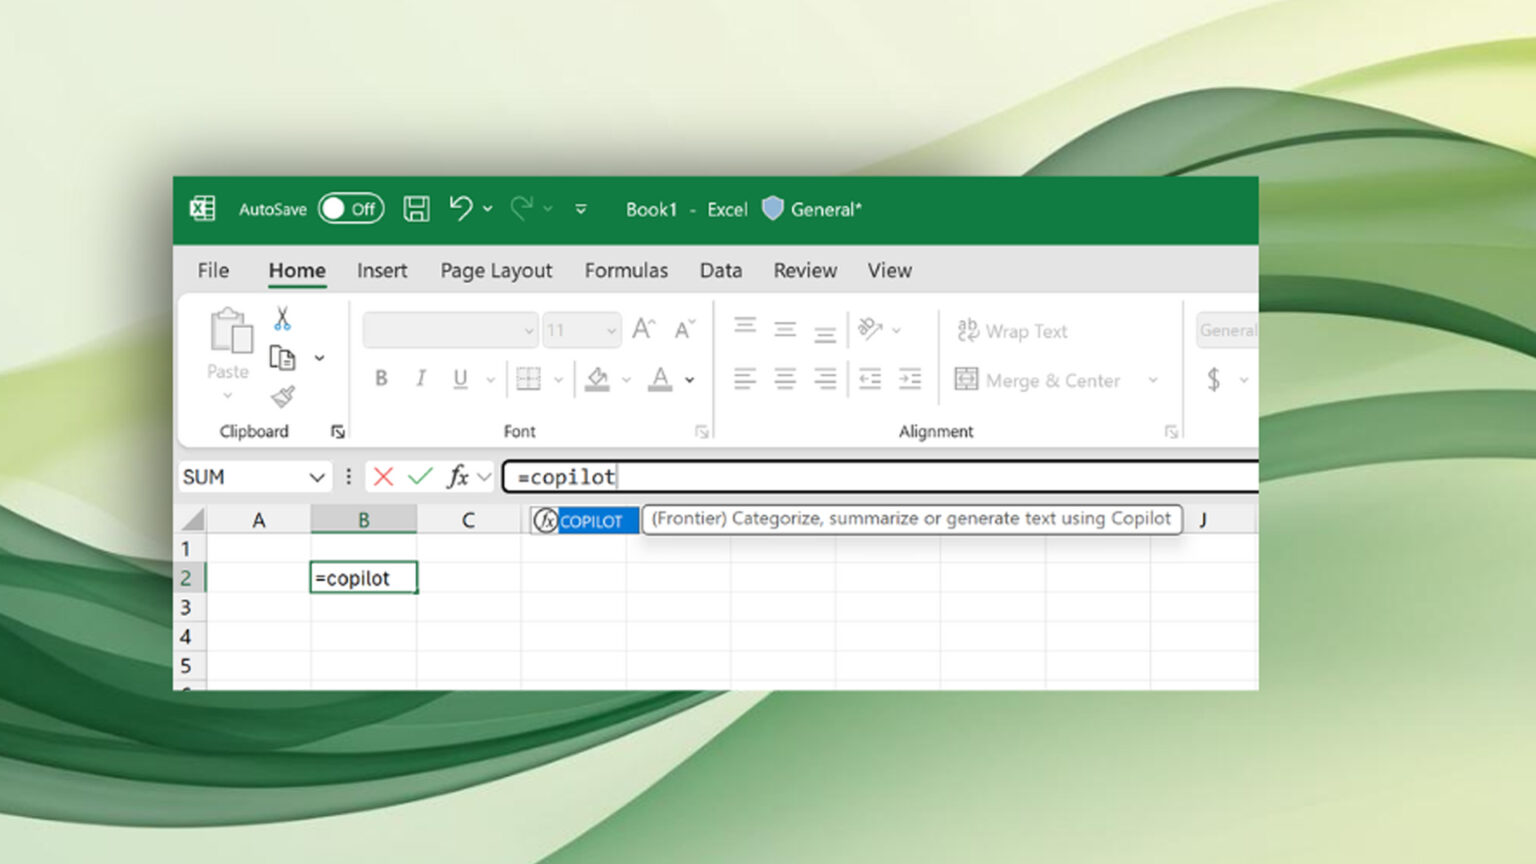Viewport: 1536px width, 864px height.
Task: Open the Redo history dropdown arrow
Action: 548,209
